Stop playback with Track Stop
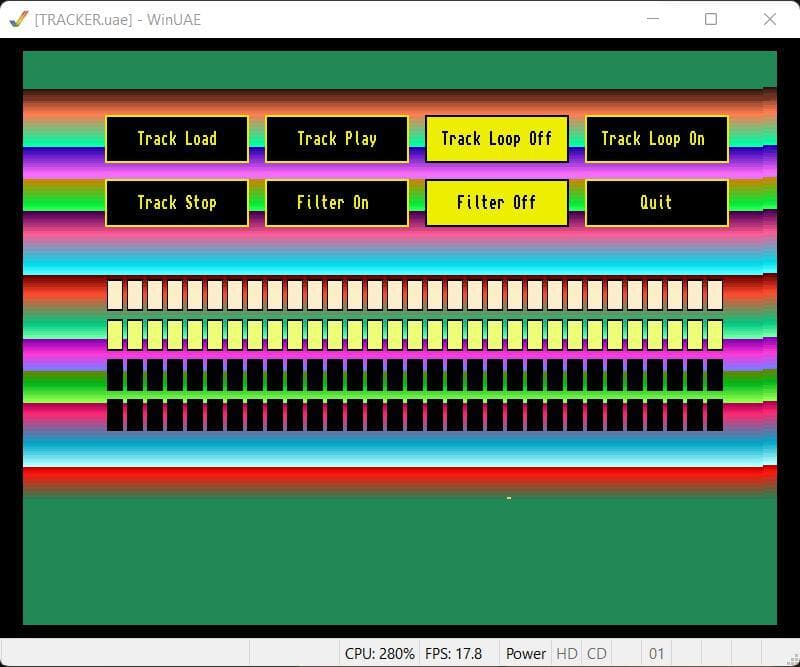Screen dimensions: 800x667 [x=177, y=203]
